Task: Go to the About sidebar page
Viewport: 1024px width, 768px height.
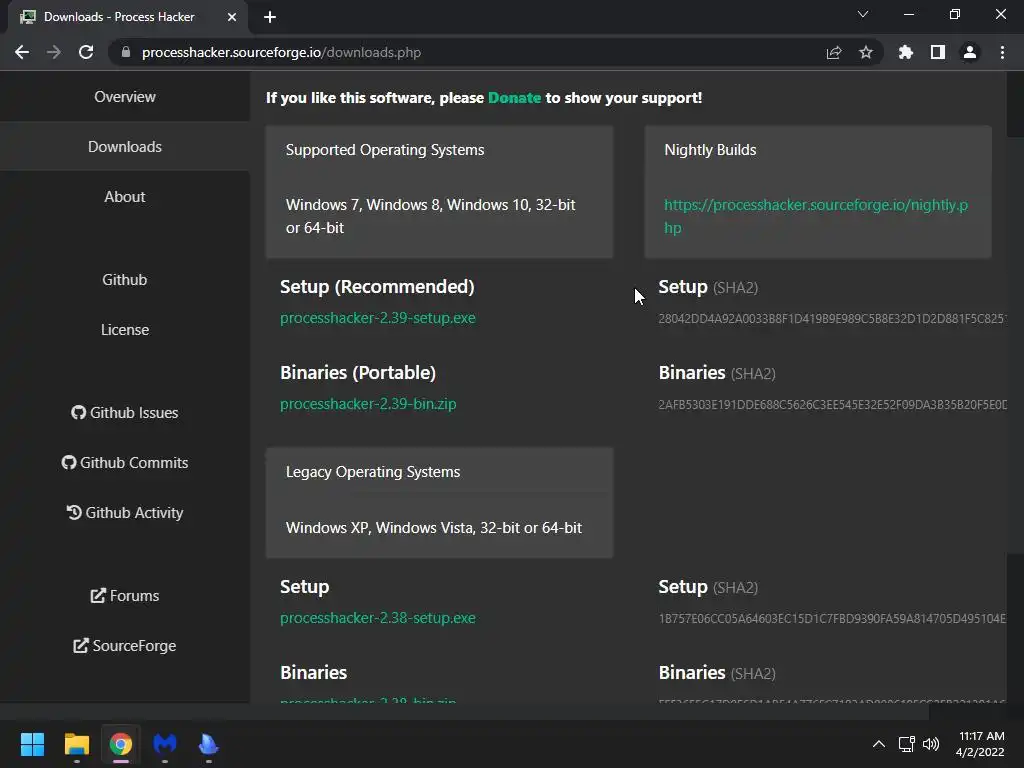Action: [125, 197]
